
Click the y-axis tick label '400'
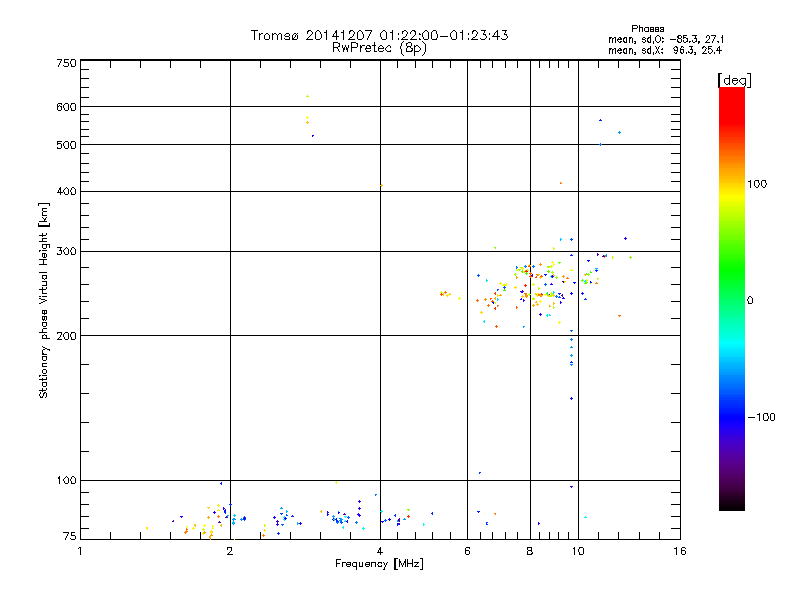(x=66, y=191)
